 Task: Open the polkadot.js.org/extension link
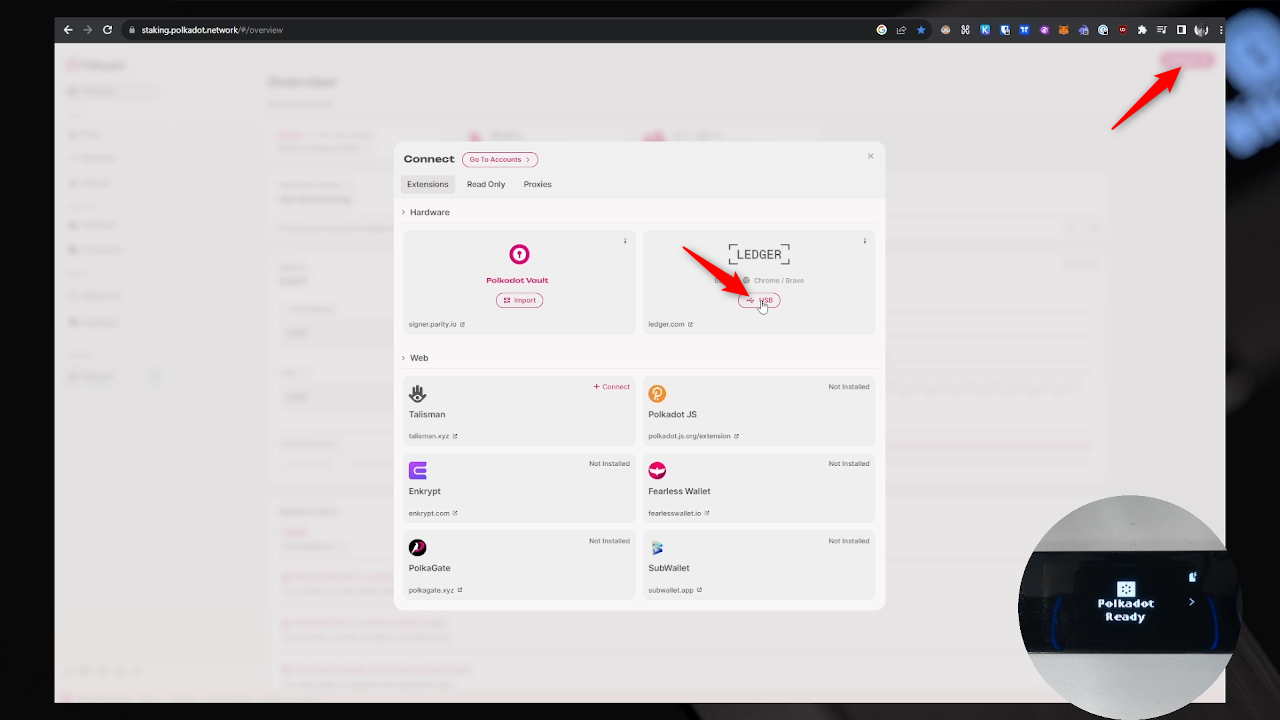(x=693, y=436)
